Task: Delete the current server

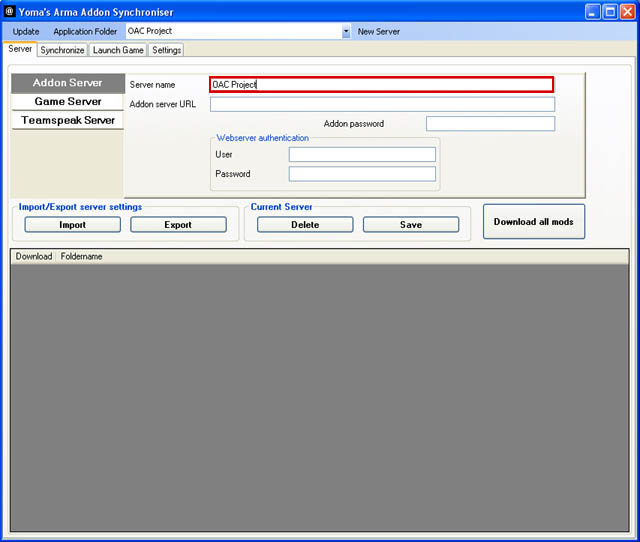Action: (x=305, y=225)
